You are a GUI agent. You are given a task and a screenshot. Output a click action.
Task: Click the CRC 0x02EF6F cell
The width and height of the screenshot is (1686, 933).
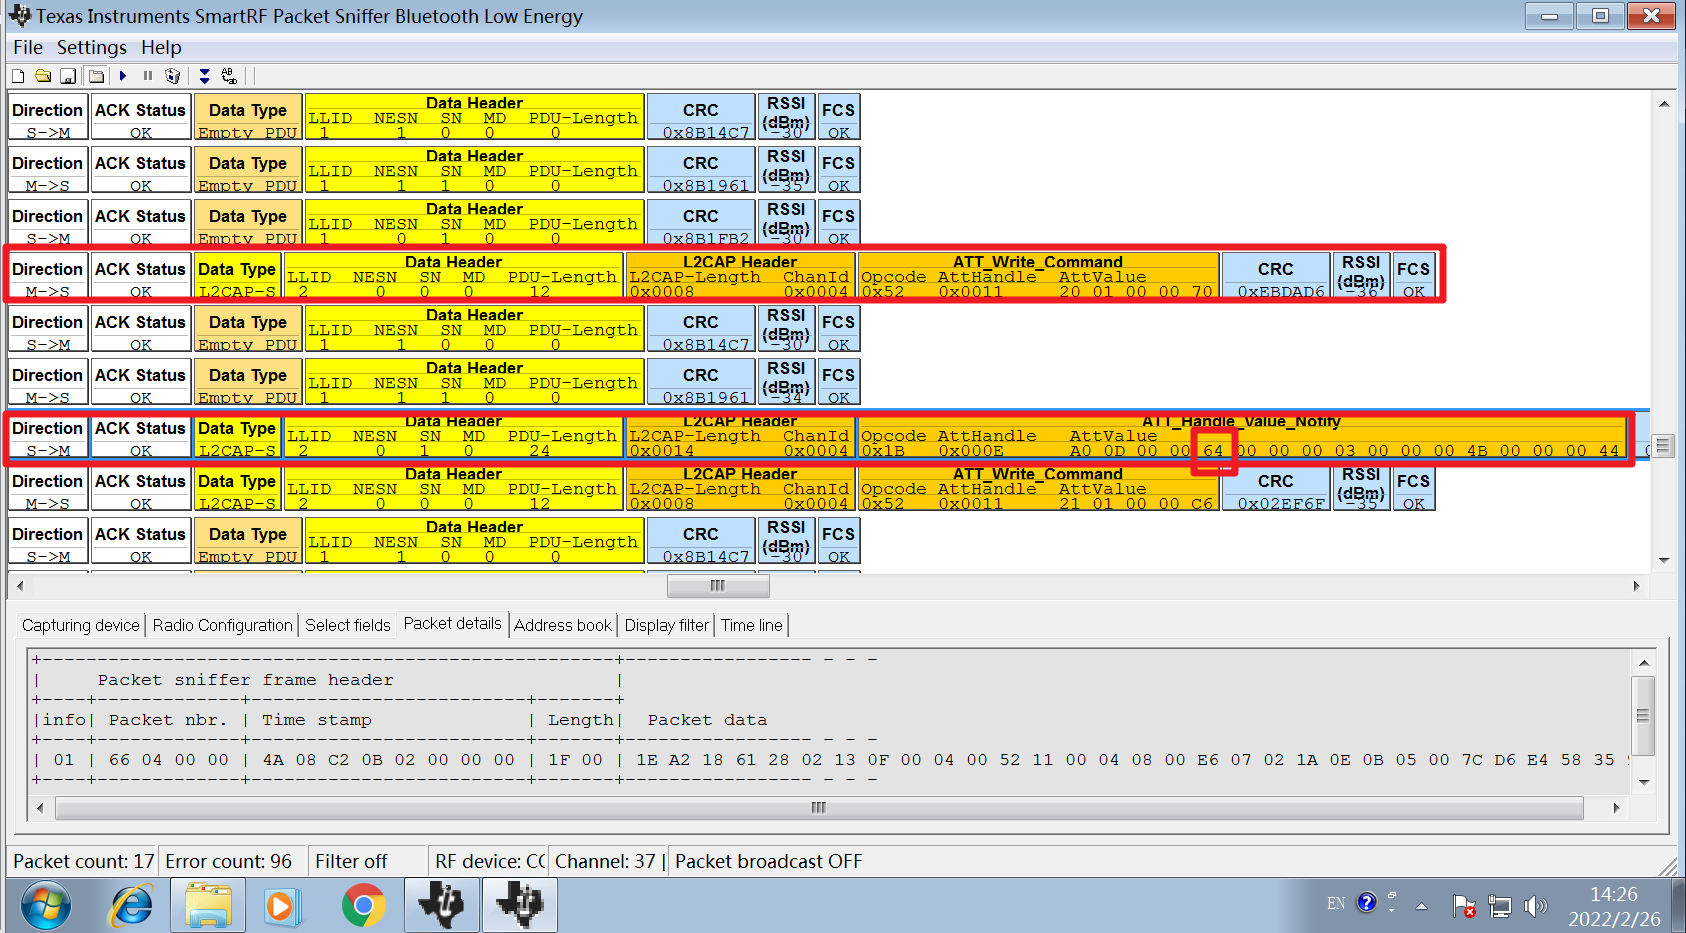(x=1276, y=488)
